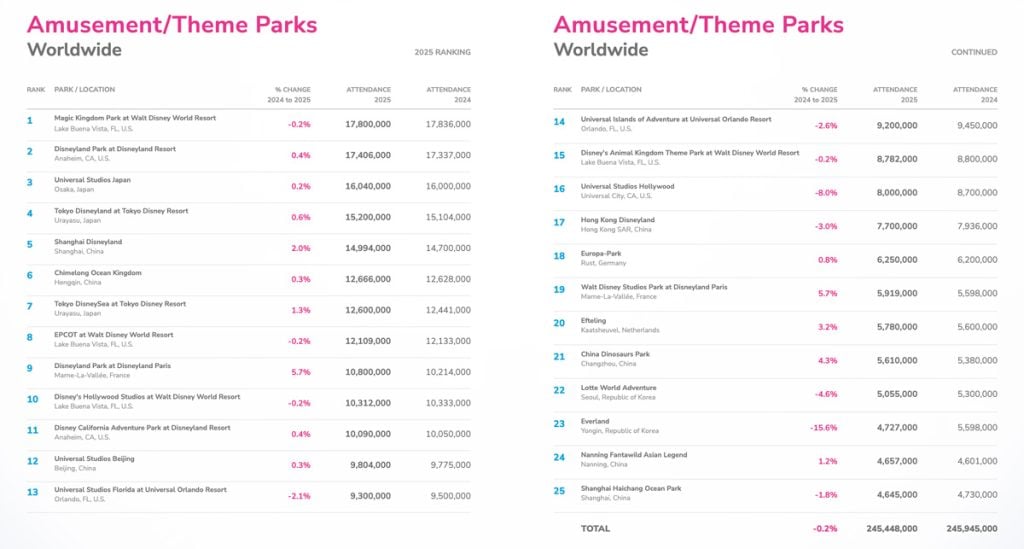Click the 245,448,000 total attendance 2025

coord(891,529)
